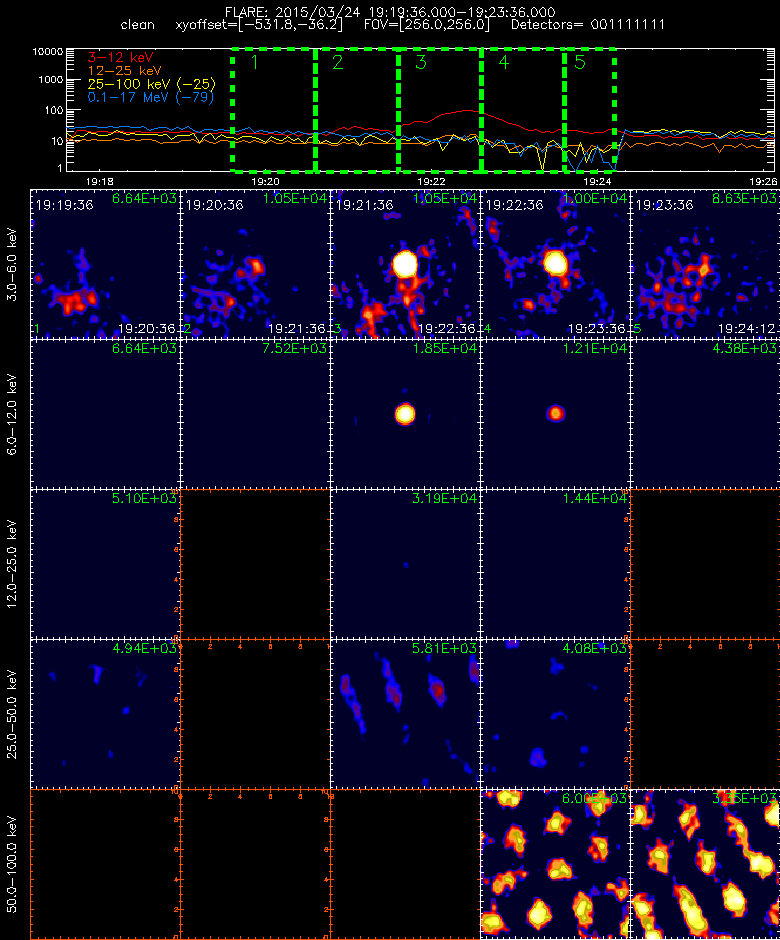Click the red 3-12 keV peak in the light curve
Screen dimensions: 780x940
click(x=468, y=110)
